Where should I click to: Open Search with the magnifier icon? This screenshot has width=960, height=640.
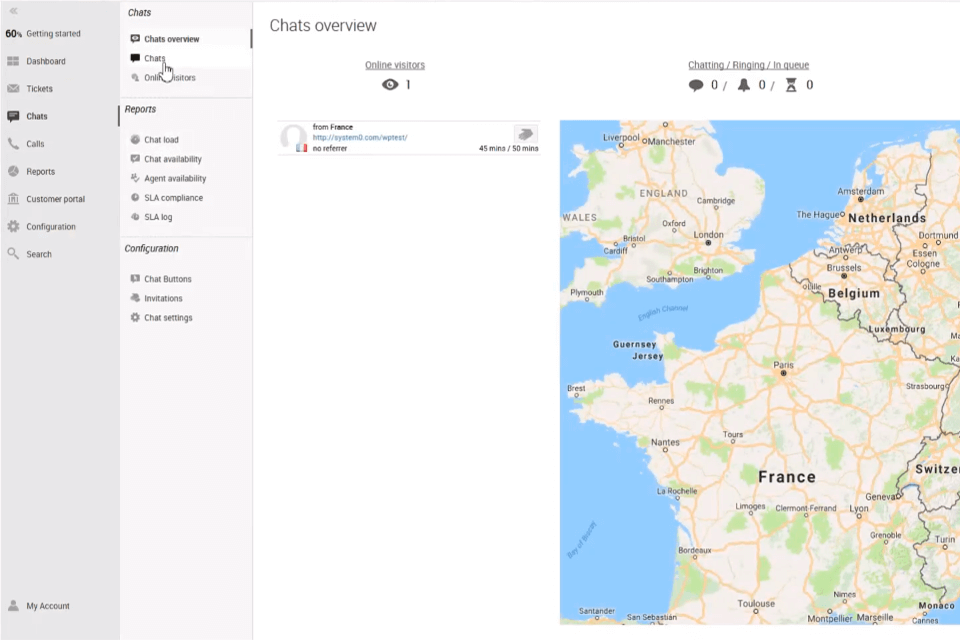pyautogui.click(x=14, y=253)
